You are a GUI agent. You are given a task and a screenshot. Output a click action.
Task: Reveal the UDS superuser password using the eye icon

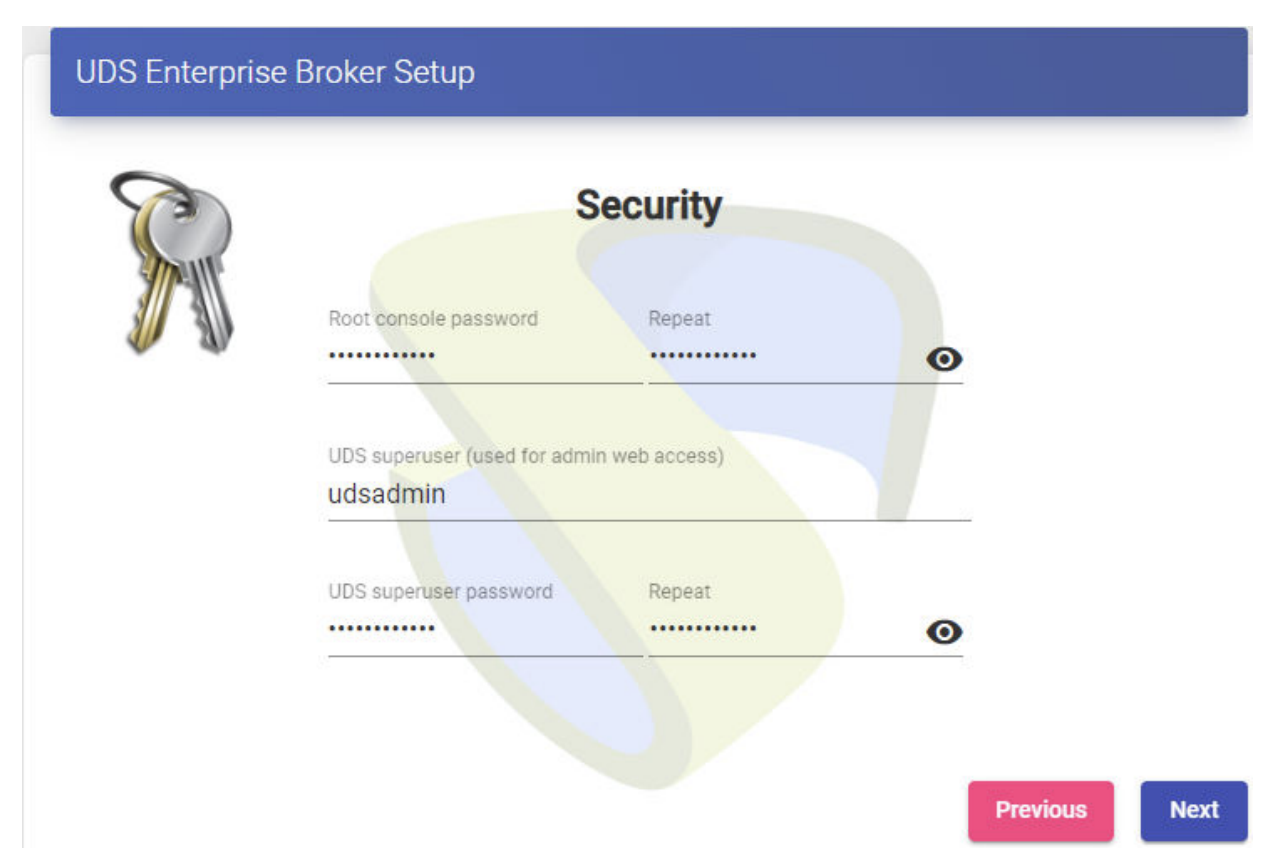[x=944, y=632]
